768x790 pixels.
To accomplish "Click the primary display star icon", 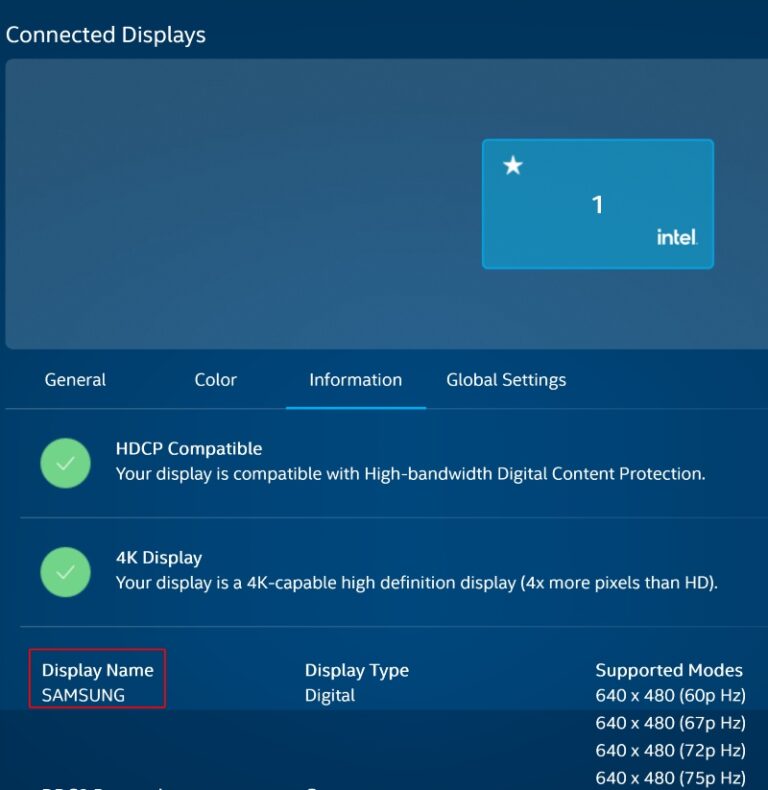I will click(x=513, y=165).
